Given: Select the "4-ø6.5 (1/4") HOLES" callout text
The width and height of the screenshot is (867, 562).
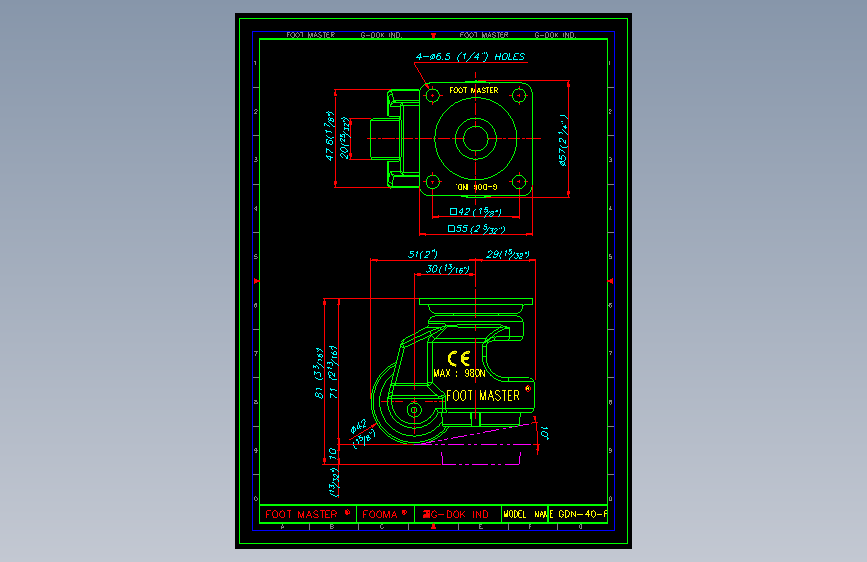Looking at the screenshot, I should tap(470, 56).
